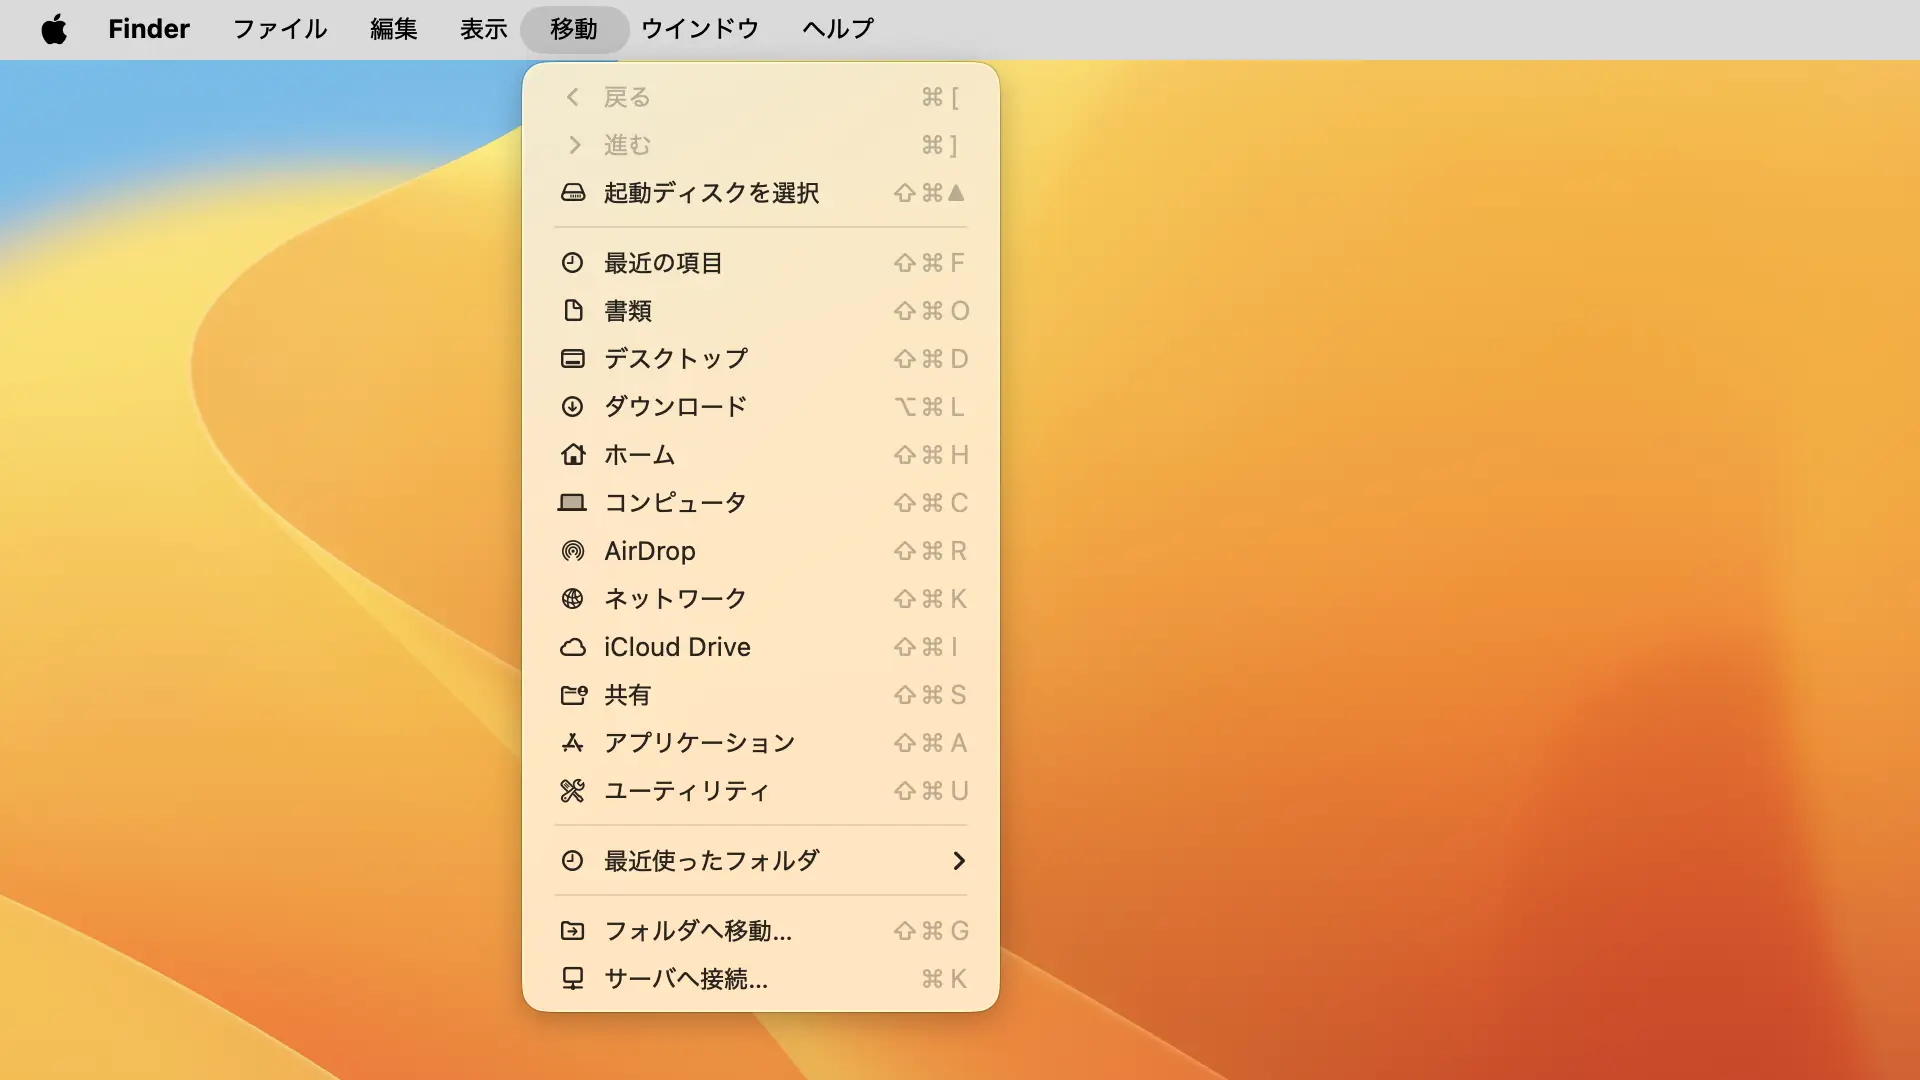
Task: Open the ファイル menu
Action: pyautogui.click(x=280, y=29)
